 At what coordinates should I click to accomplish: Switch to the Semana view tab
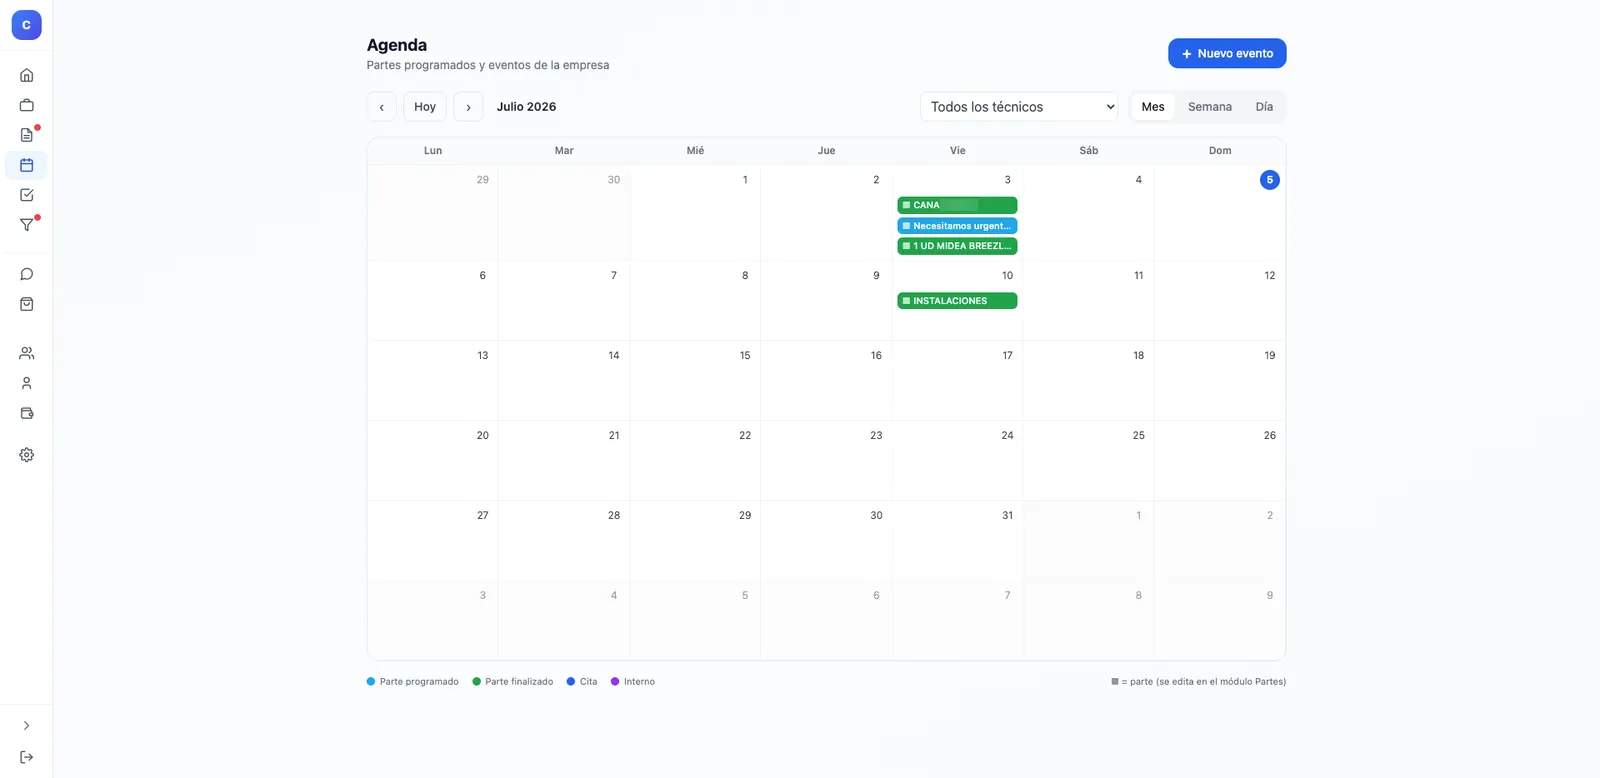1210,107
